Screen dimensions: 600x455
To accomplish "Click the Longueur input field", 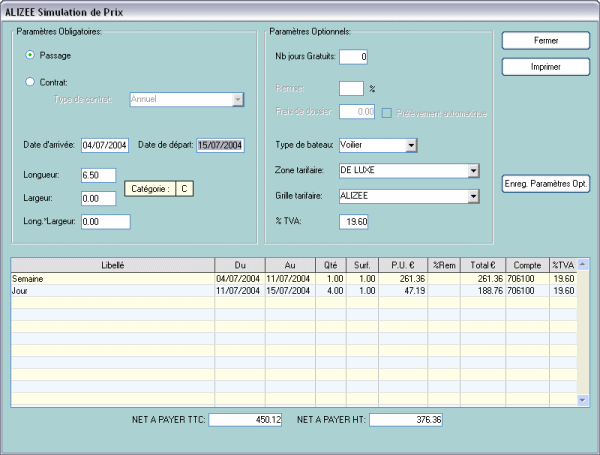I will [98, 175].
